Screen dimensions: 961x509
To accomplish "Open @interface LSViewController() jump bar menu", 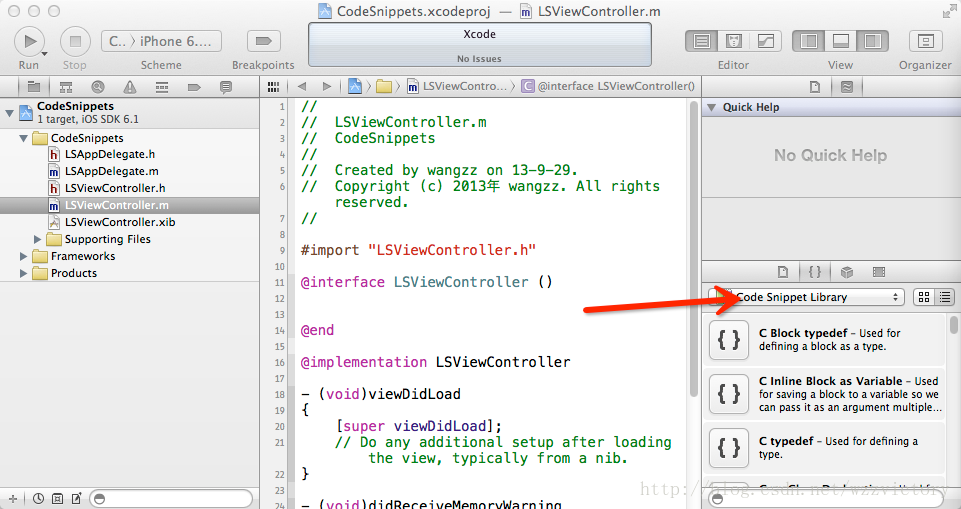I will 609,86.
